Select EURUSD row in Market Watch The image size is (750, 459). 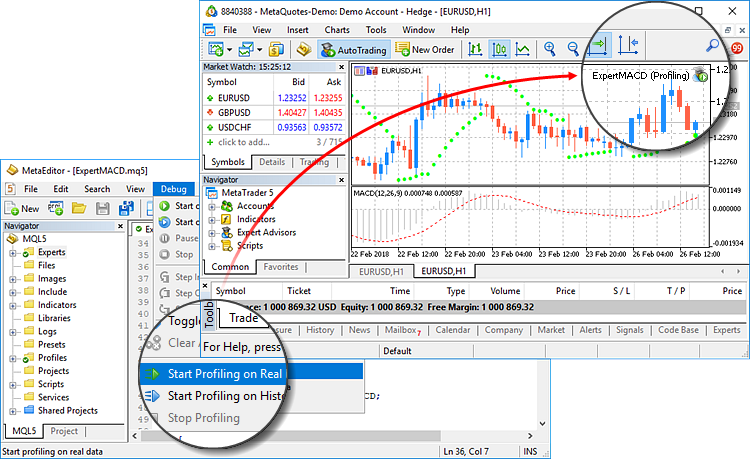coord(275,98)
